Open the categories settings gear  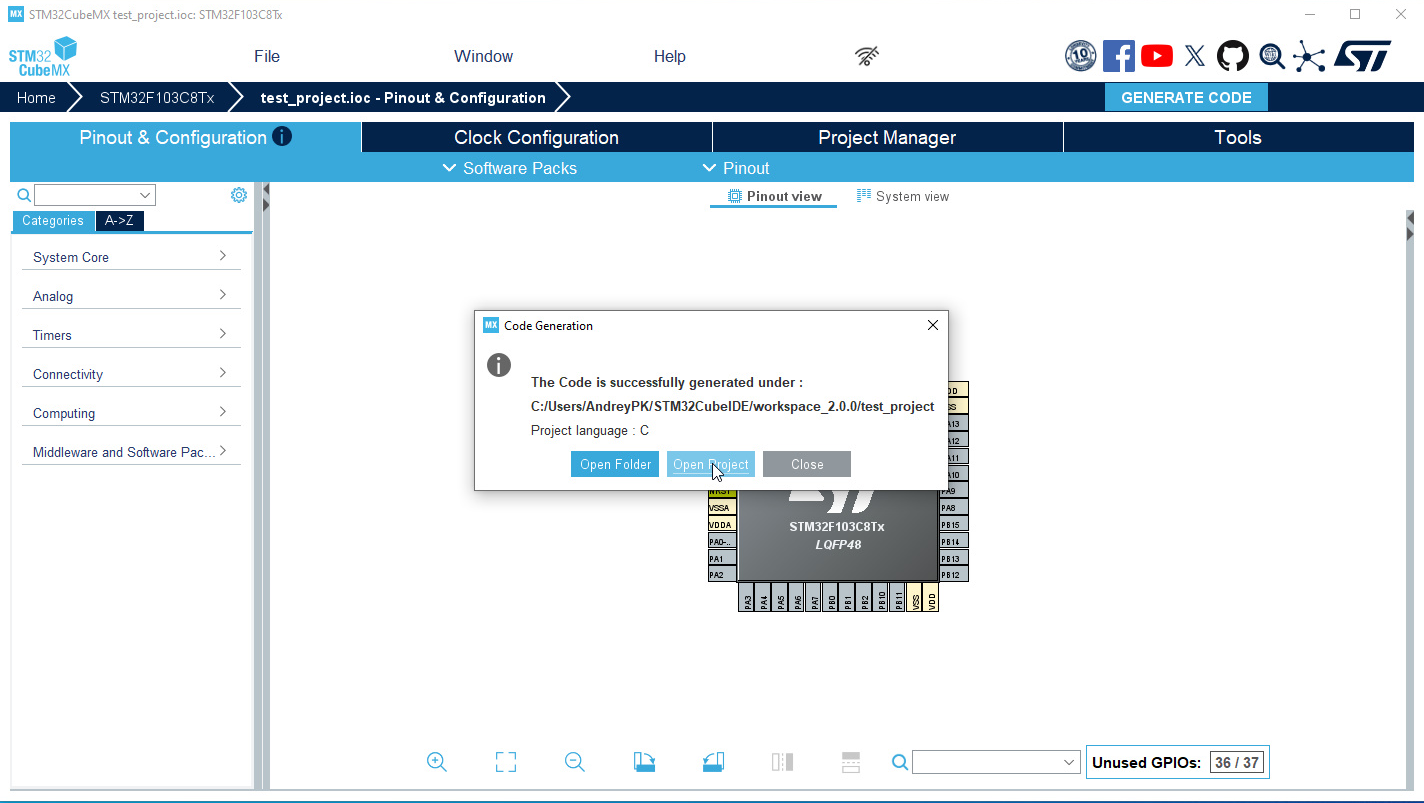click(x=239, y=195)
